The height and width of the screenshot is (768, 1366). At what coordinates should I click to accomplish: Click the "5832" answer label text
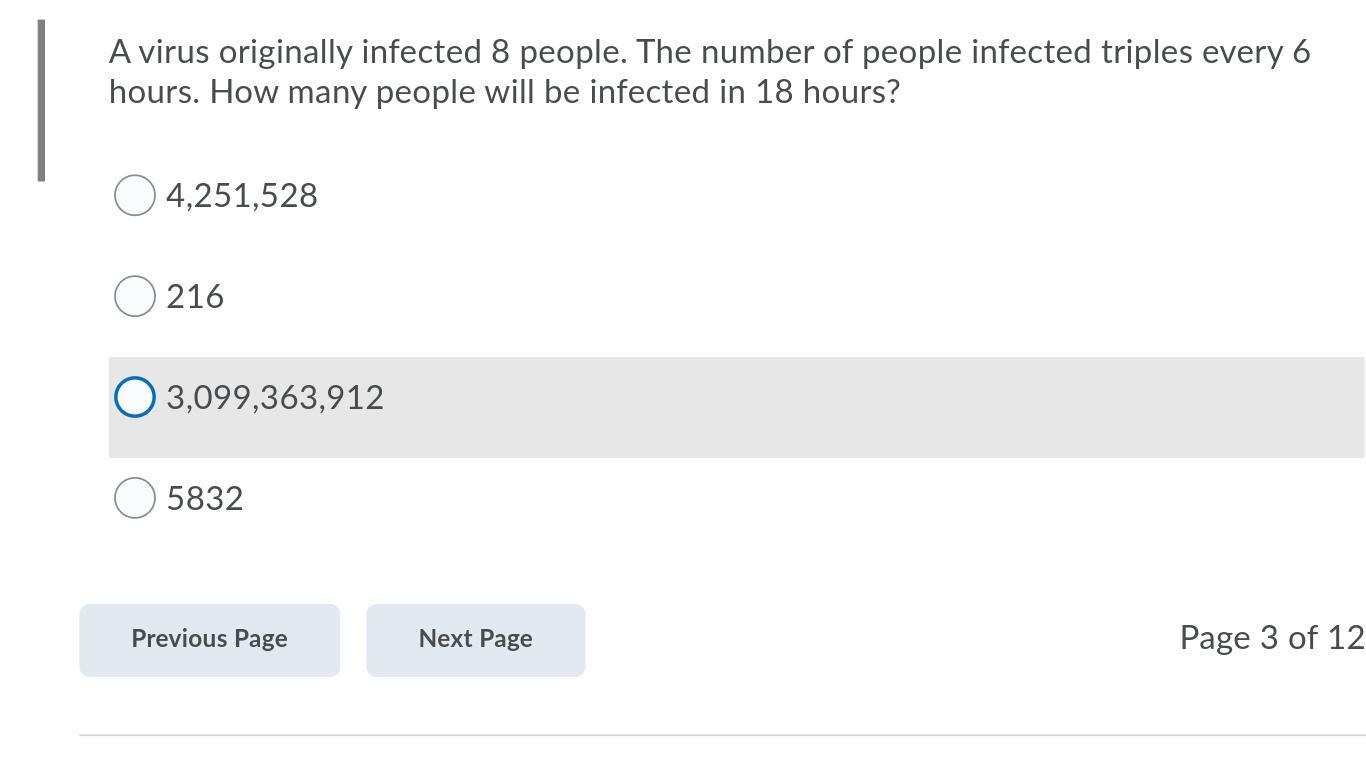click(205, 499)
